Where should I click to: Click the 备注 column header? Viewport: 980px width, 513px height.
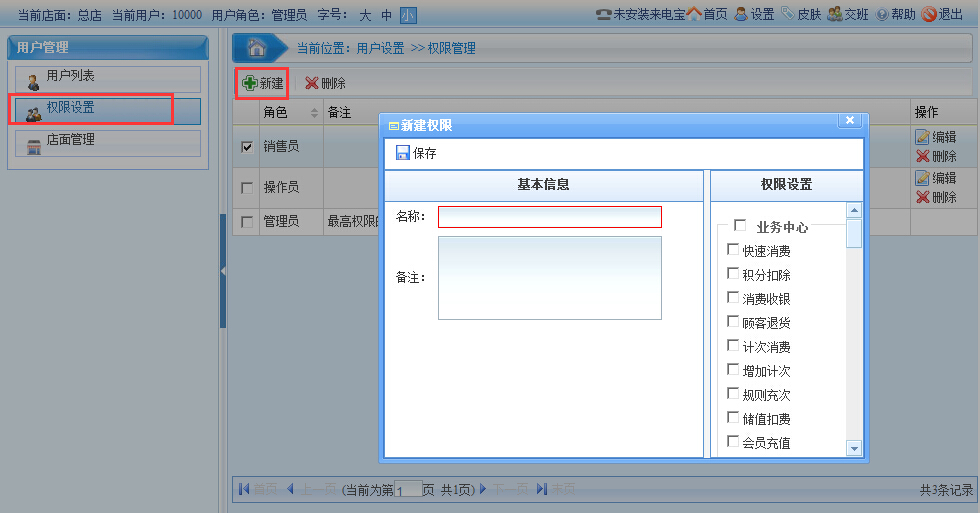pyautogui.click(x=339, y=112)
